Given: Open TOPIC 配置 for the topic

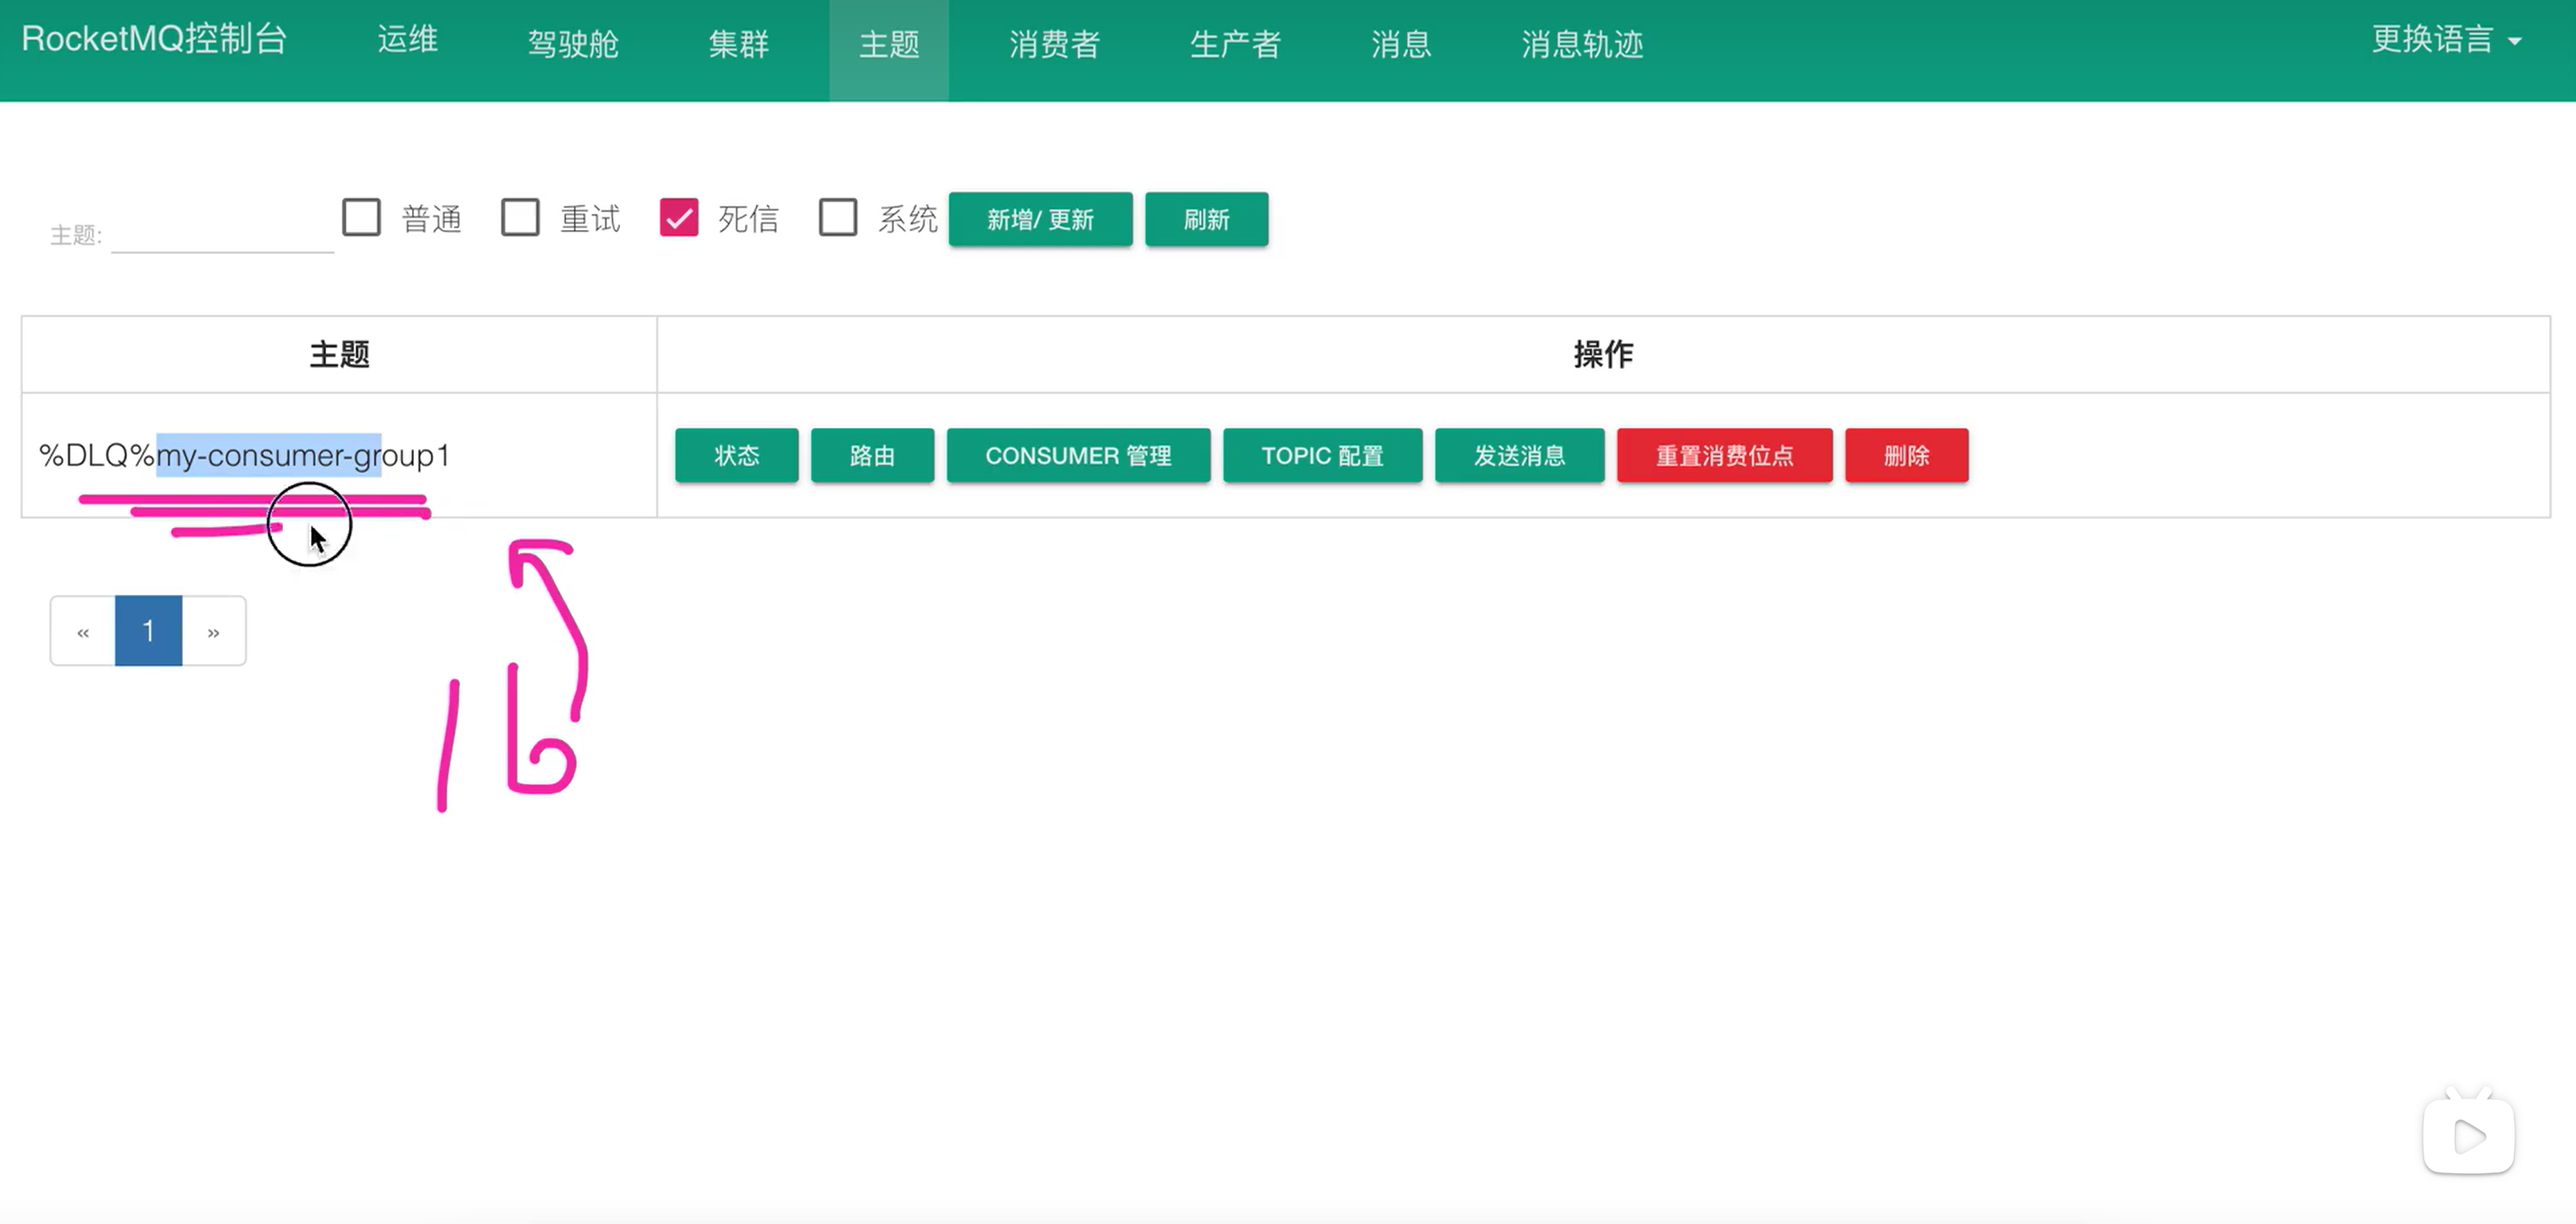Looking at the screenshot, I should tap(1322, 456).
